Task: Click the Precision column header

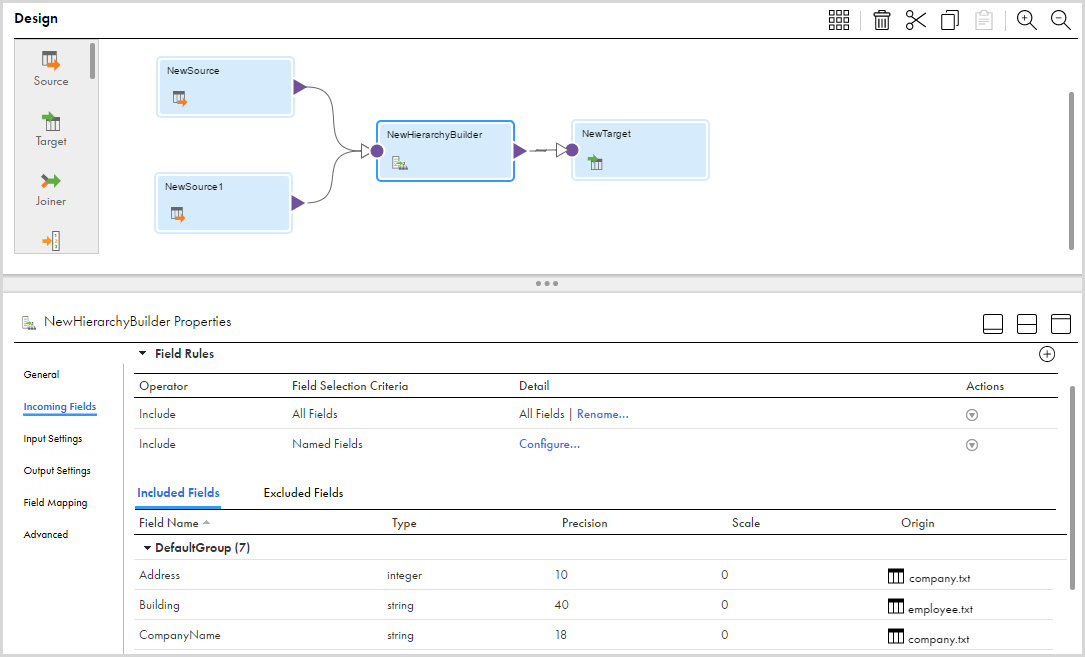Action: (585, 523)
